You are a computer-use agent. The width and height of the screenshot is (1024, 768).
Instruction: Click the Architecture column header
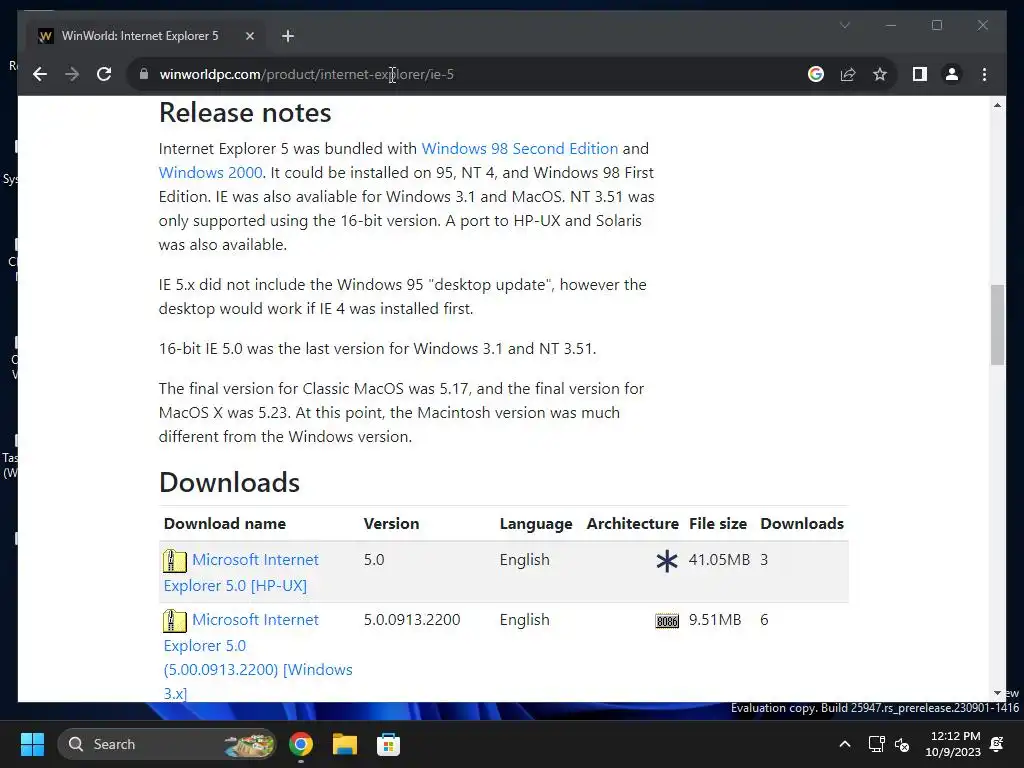pyautogui.click(x=632, y=524)
